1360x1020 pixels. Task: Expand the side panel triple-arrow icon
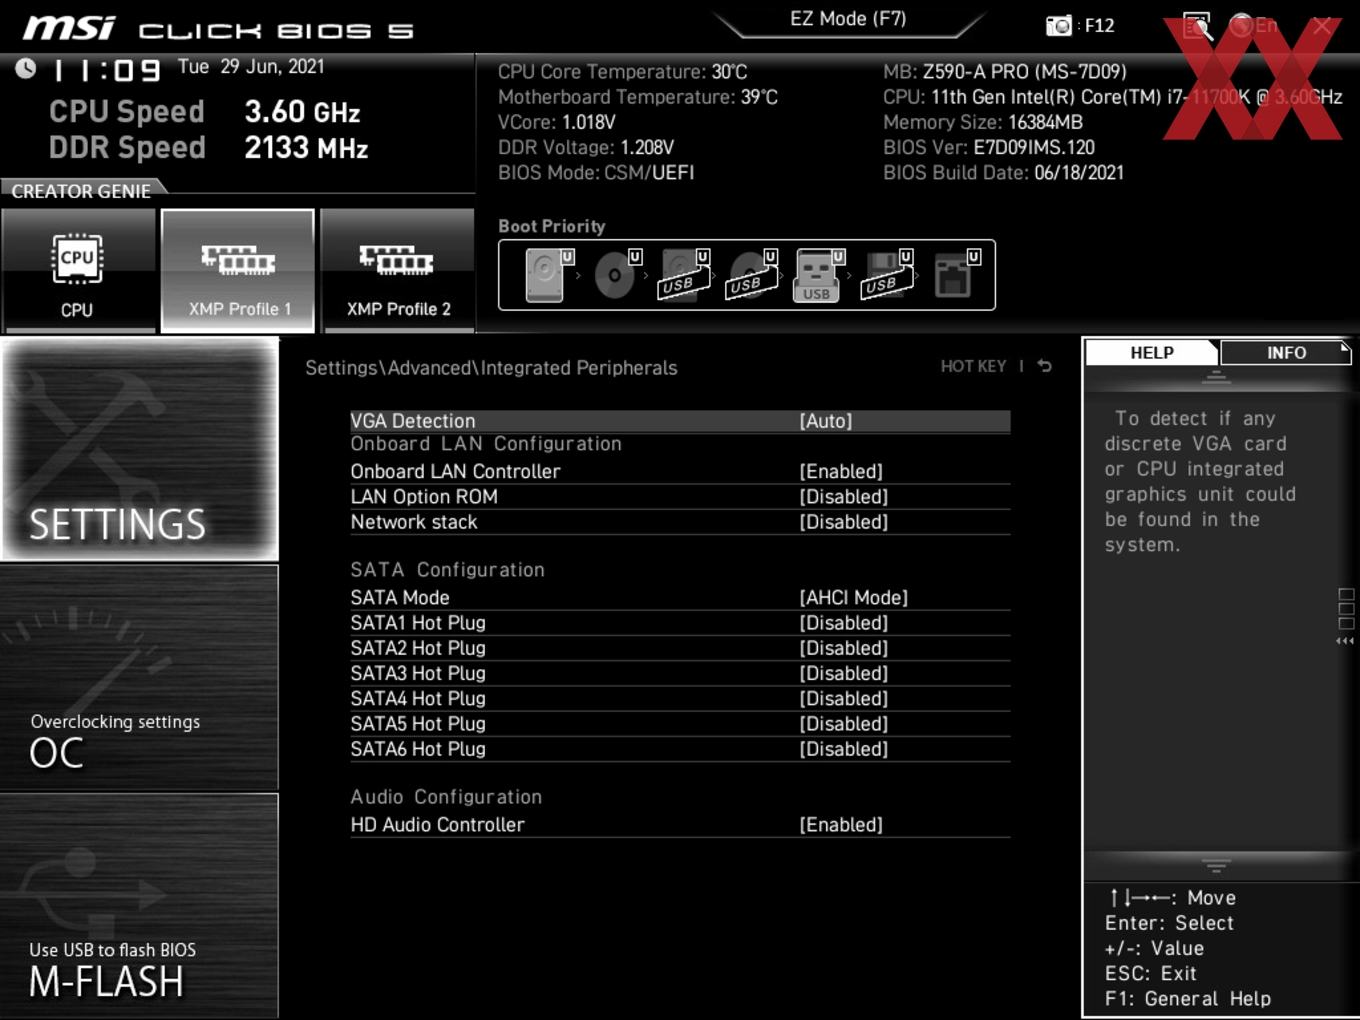click(x=1345, y=641)
